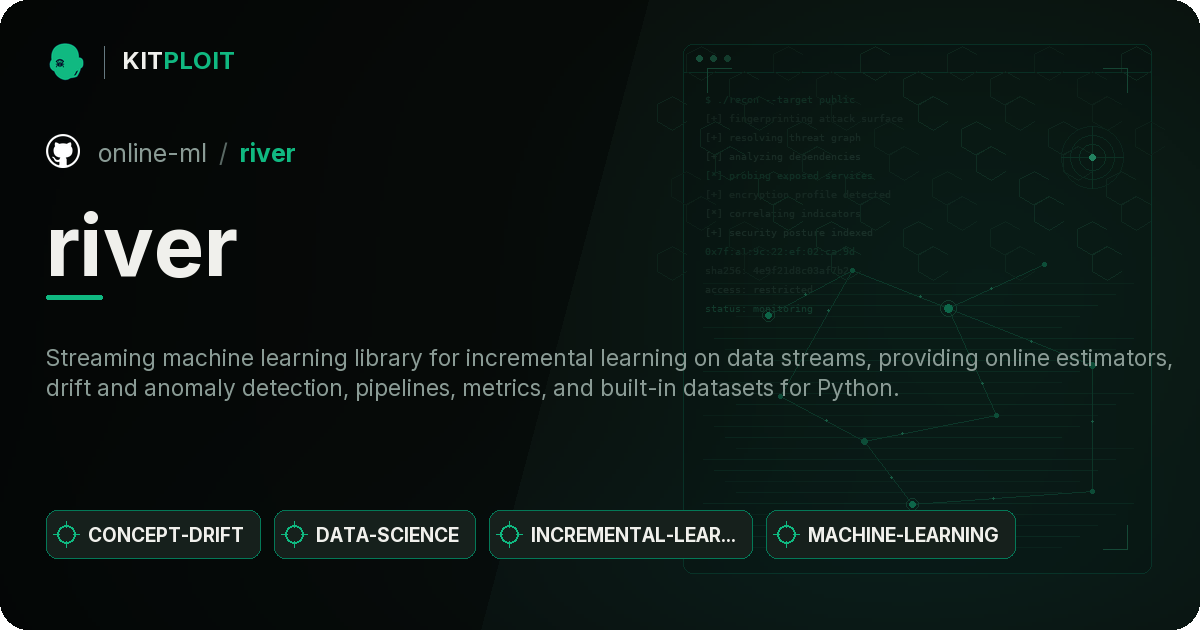Click the KitPloit logo icon

pyautogui.click(x=66, y=61)
